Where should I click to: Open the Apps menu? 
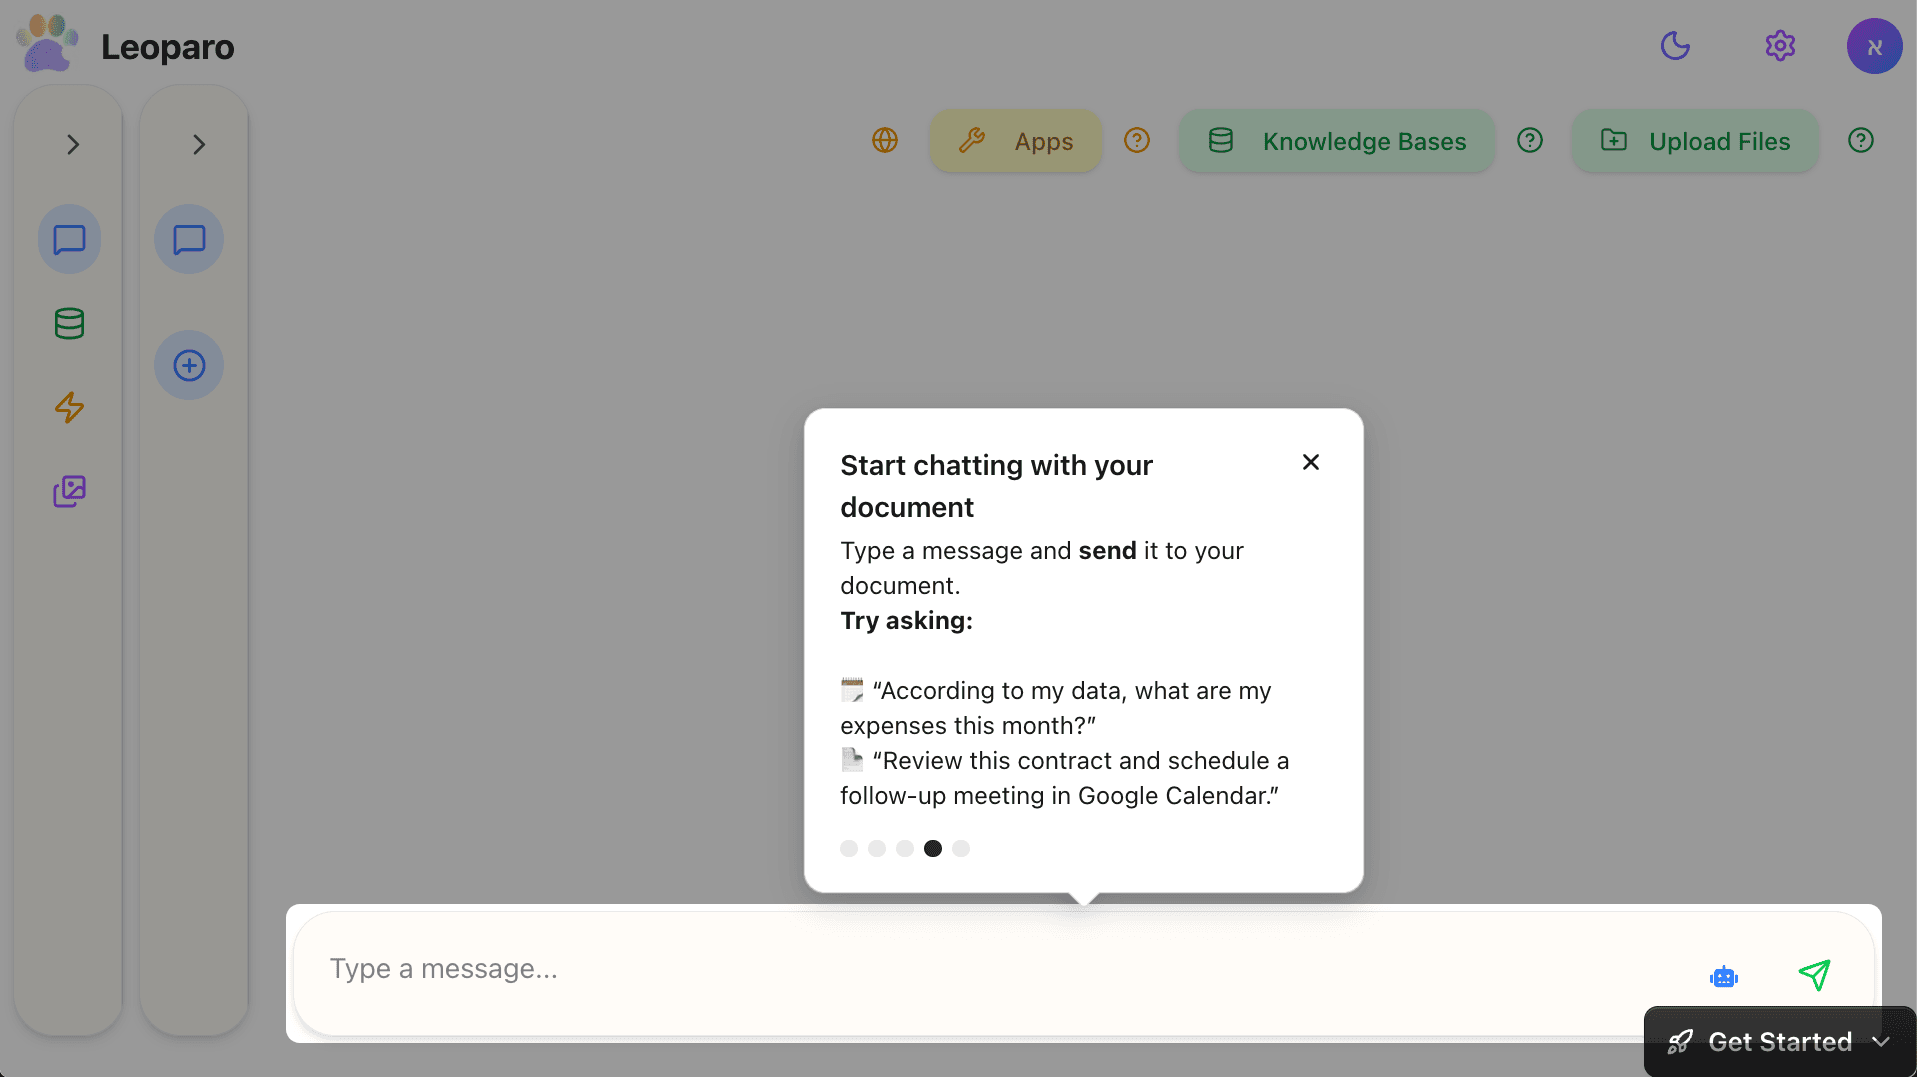1015,141
